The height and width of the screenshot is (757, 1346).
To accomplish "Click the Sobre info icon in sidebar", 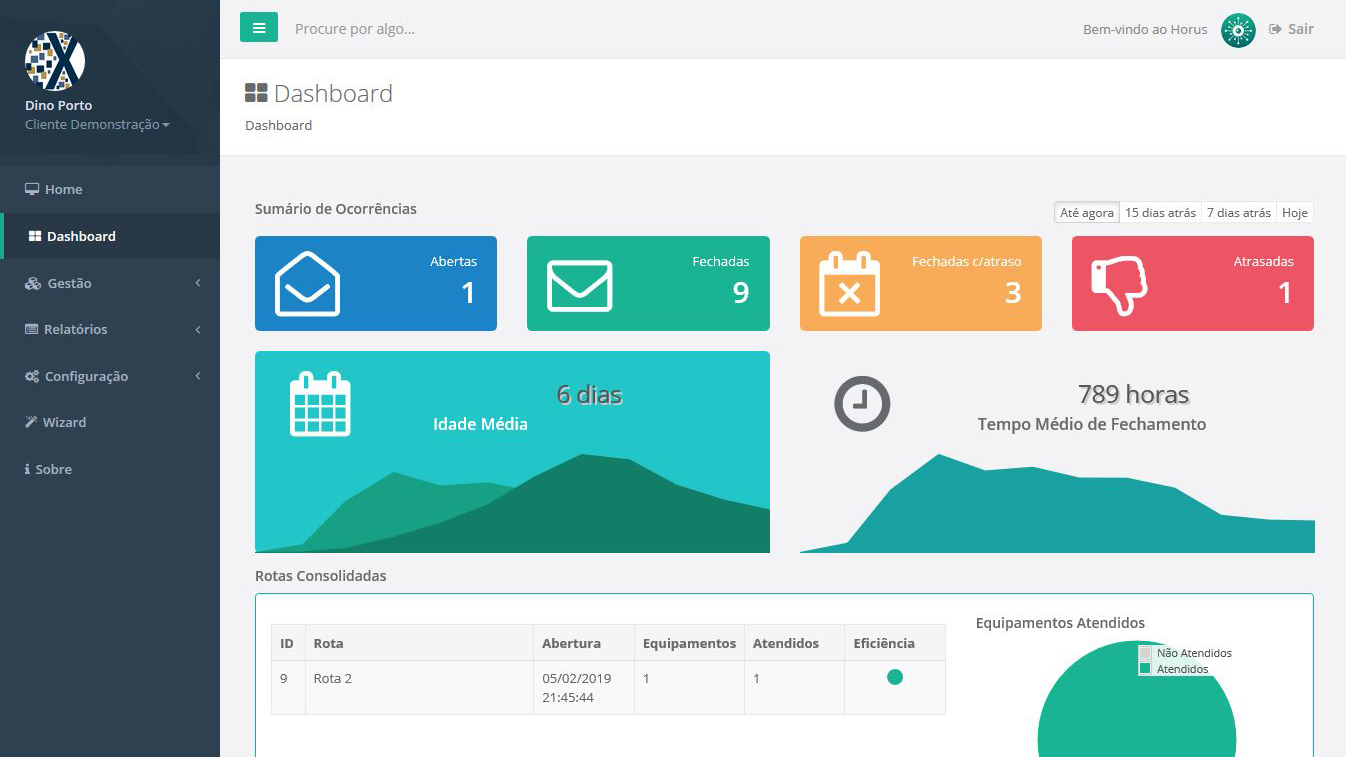I will click(x=27, y=469).
